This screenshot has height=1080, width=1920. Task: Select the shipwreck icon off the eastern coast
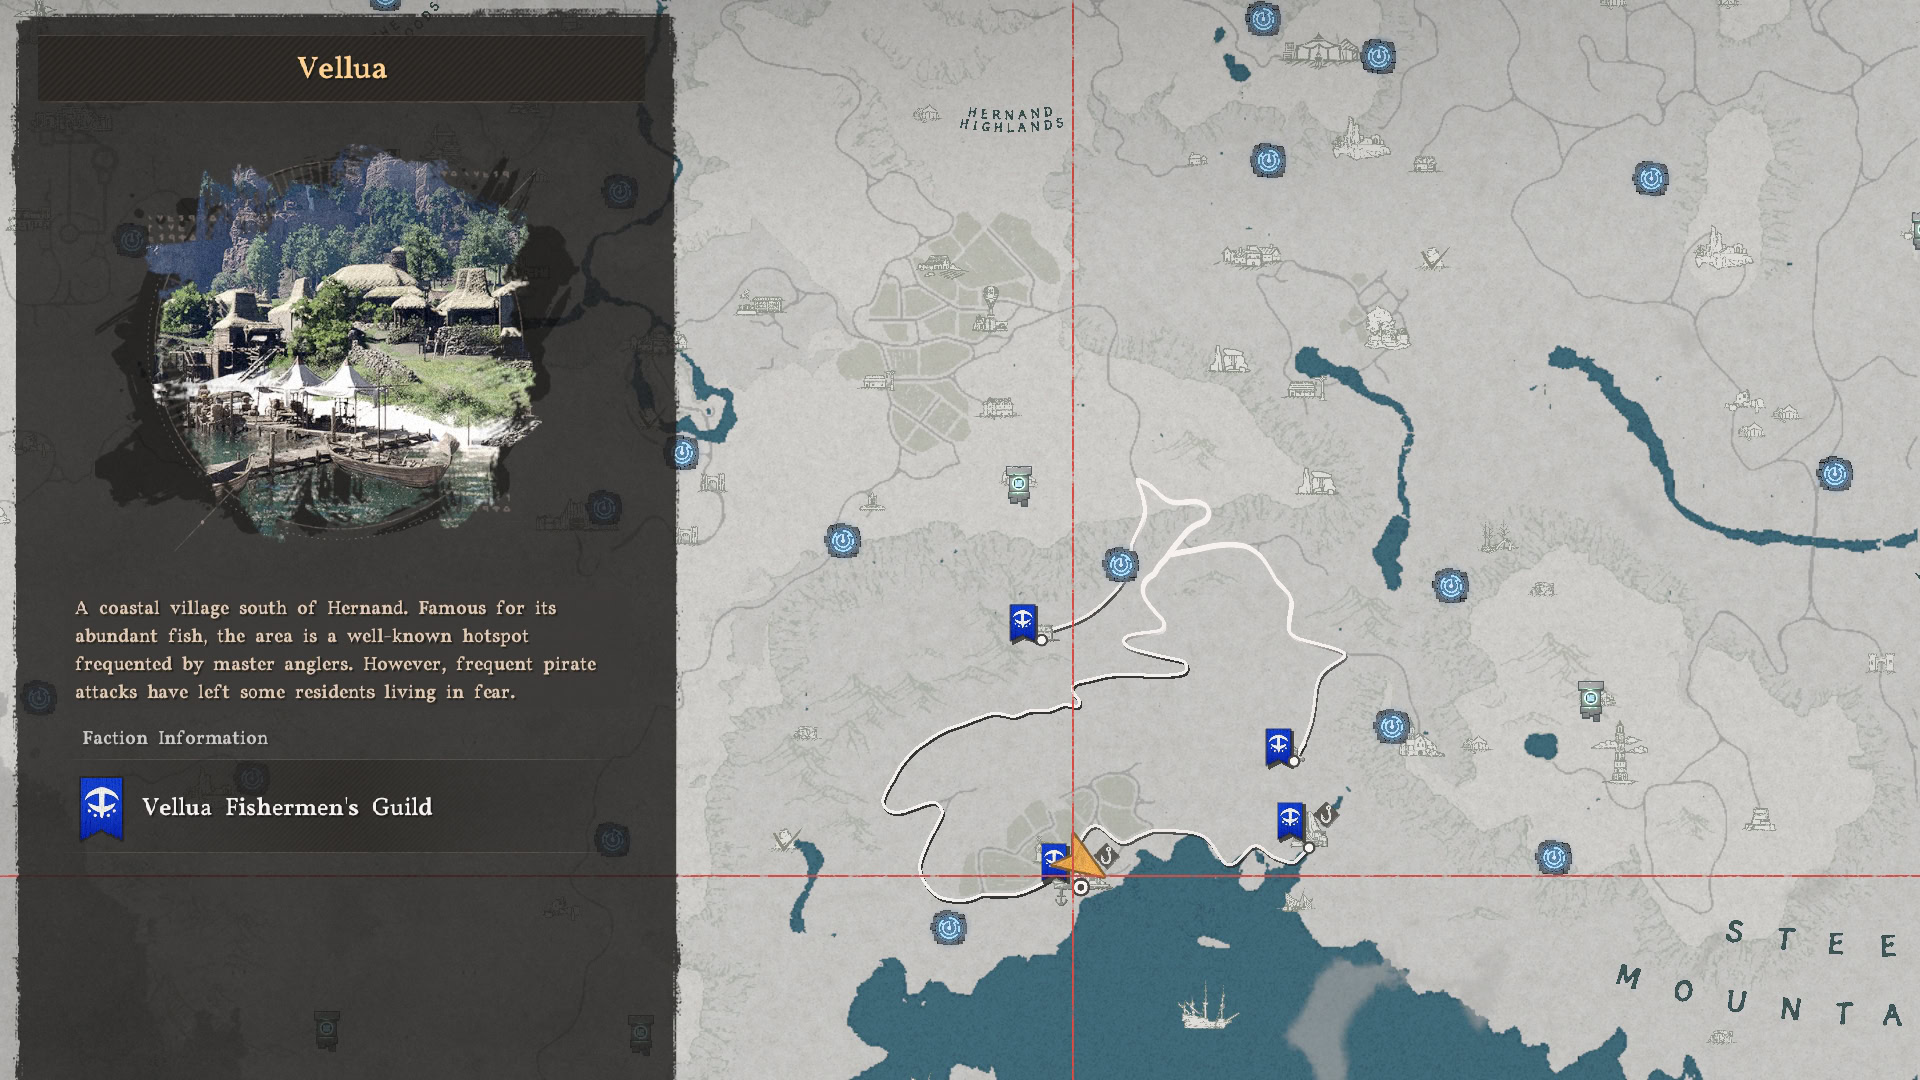tap(1298, 902)
